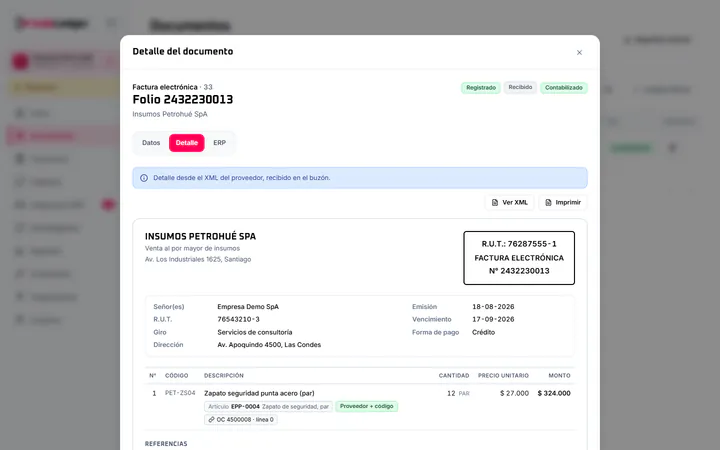Click the $ 27.000 unit price

pyautogui.click(x=514, y=394)
